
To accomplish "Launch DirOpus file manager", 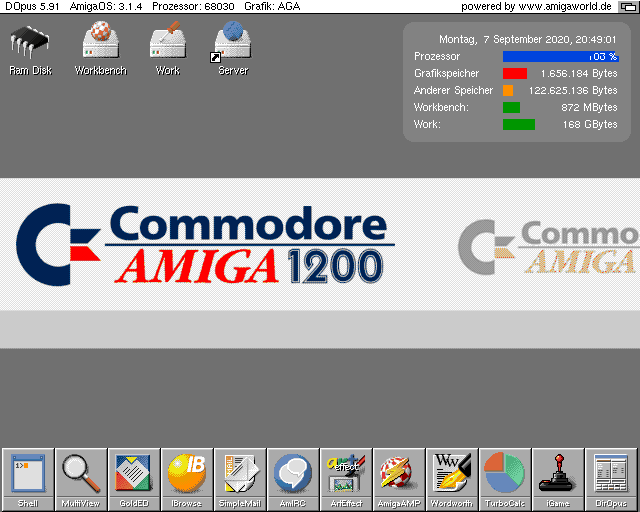I will click(x=611, y=479).
